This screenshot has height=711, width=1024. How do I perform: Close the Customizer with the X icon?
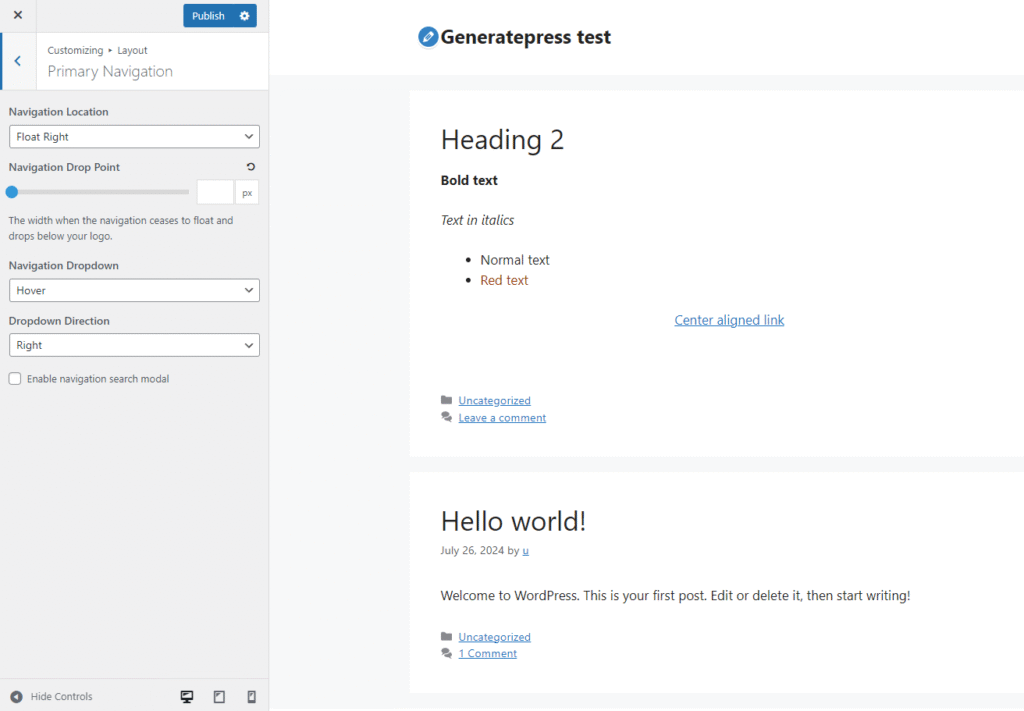(18, 15)
